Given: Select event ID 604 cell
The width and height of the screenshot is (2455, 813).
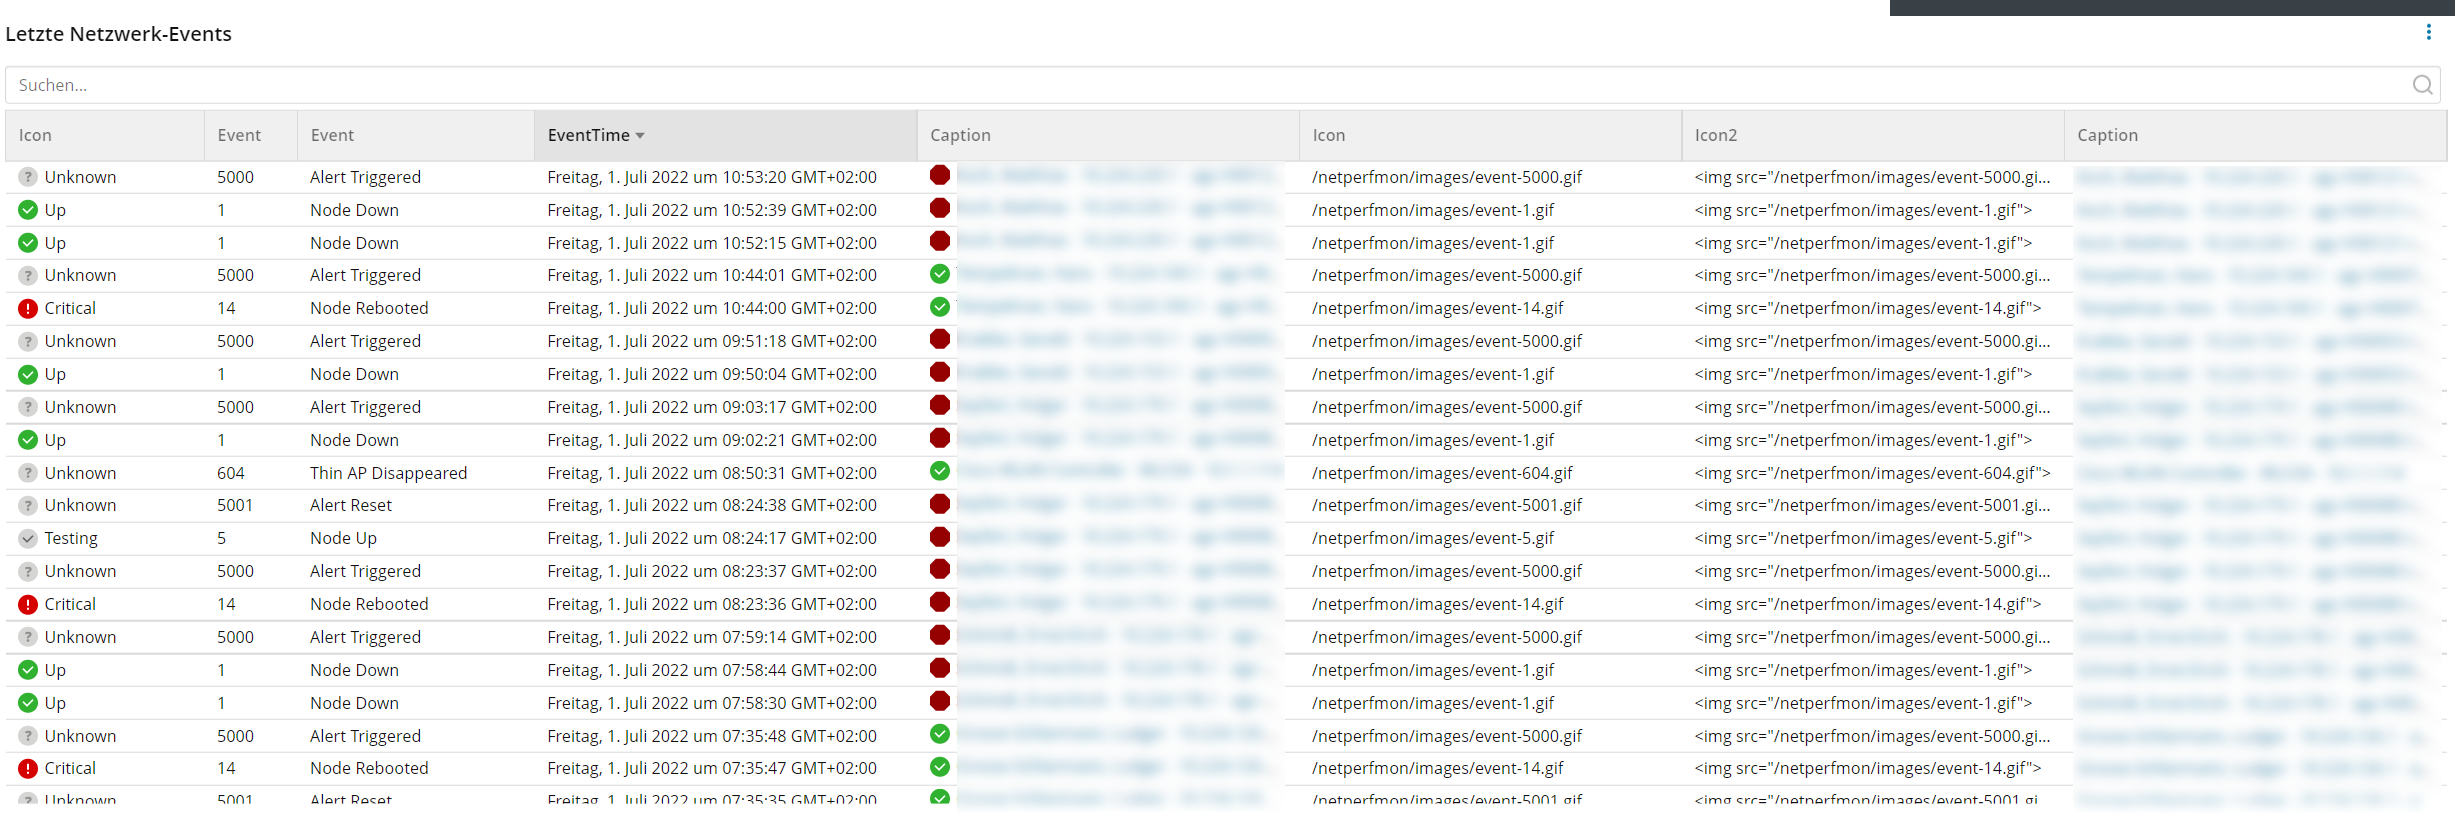Looking at the screenshot, I should (x=231, y=473).
